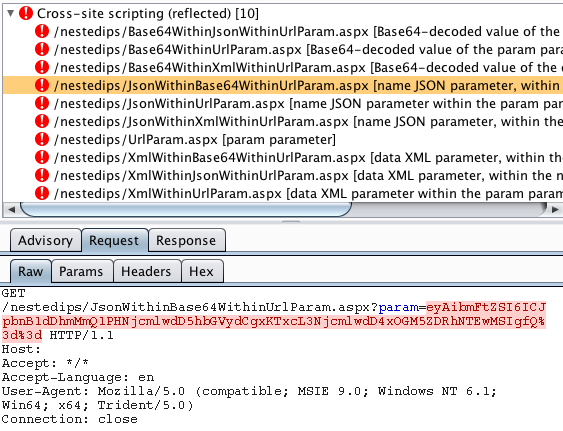This screenshot has height=431, width=563.
Task: Open the Hex view tab
Action: tap(202, 271)
